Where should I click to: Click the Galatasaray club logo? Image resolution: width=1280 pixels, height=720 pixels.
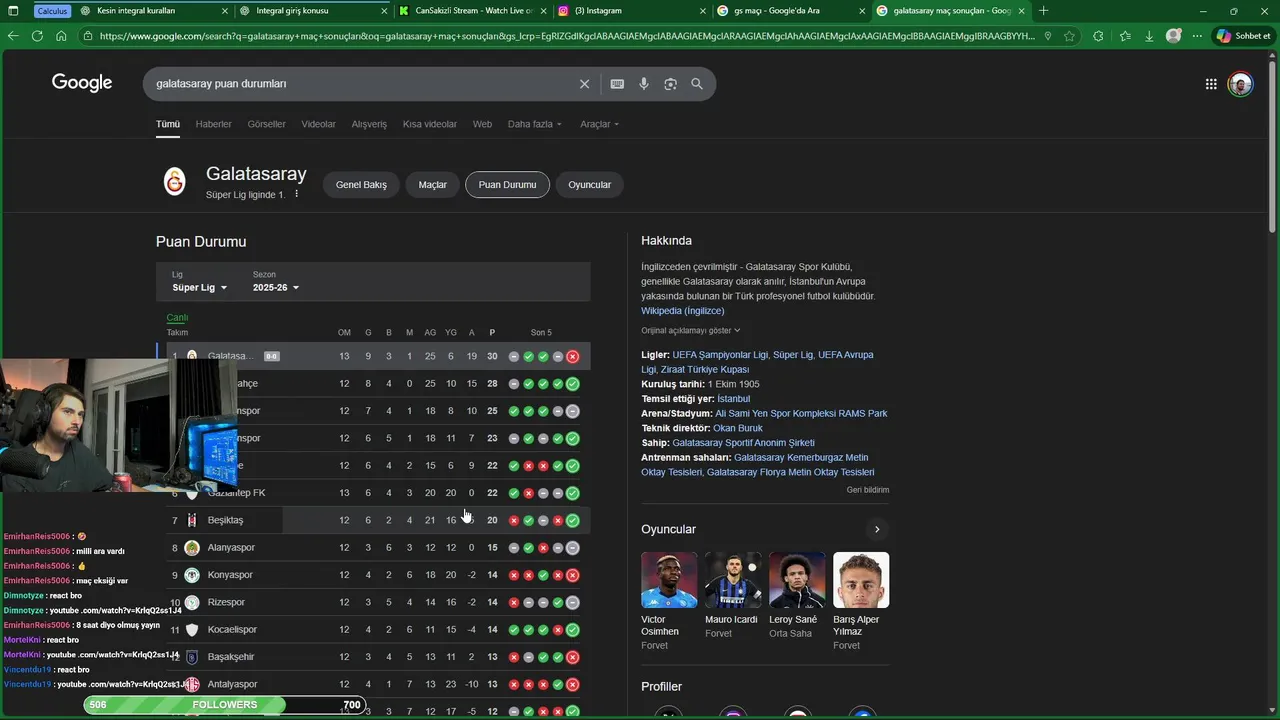click(x=175, y=181)
